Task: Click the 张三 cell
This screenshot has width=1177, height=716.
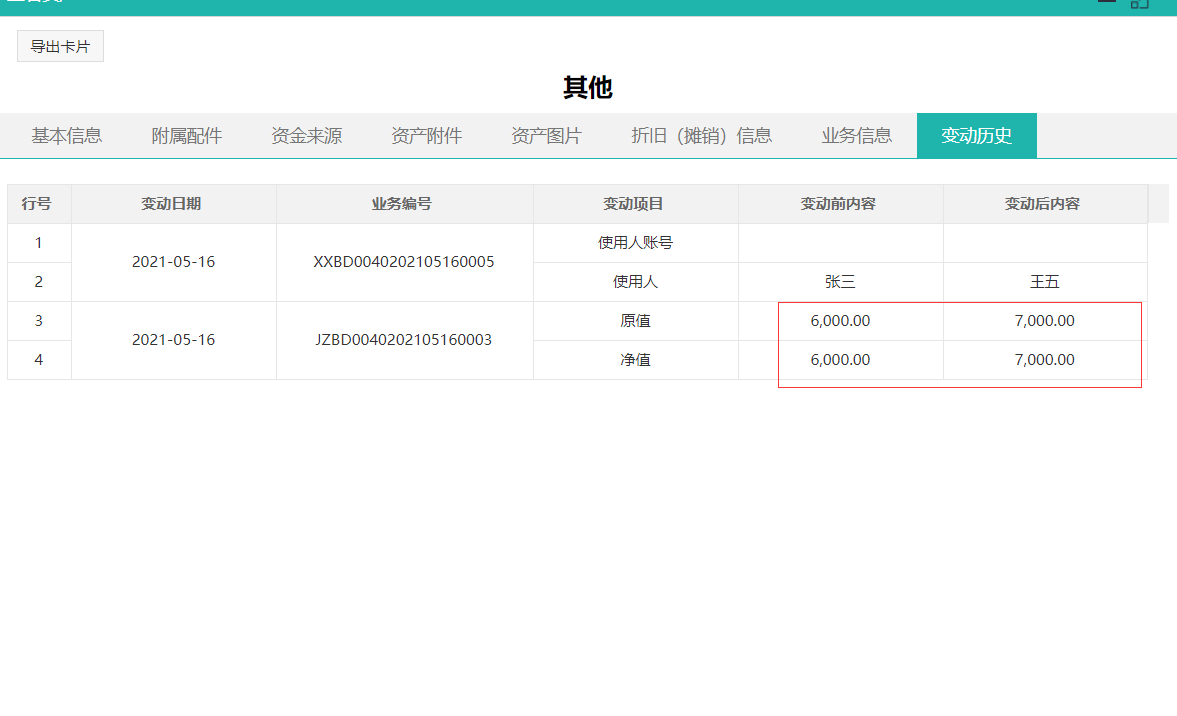Action: pos(841,282)
